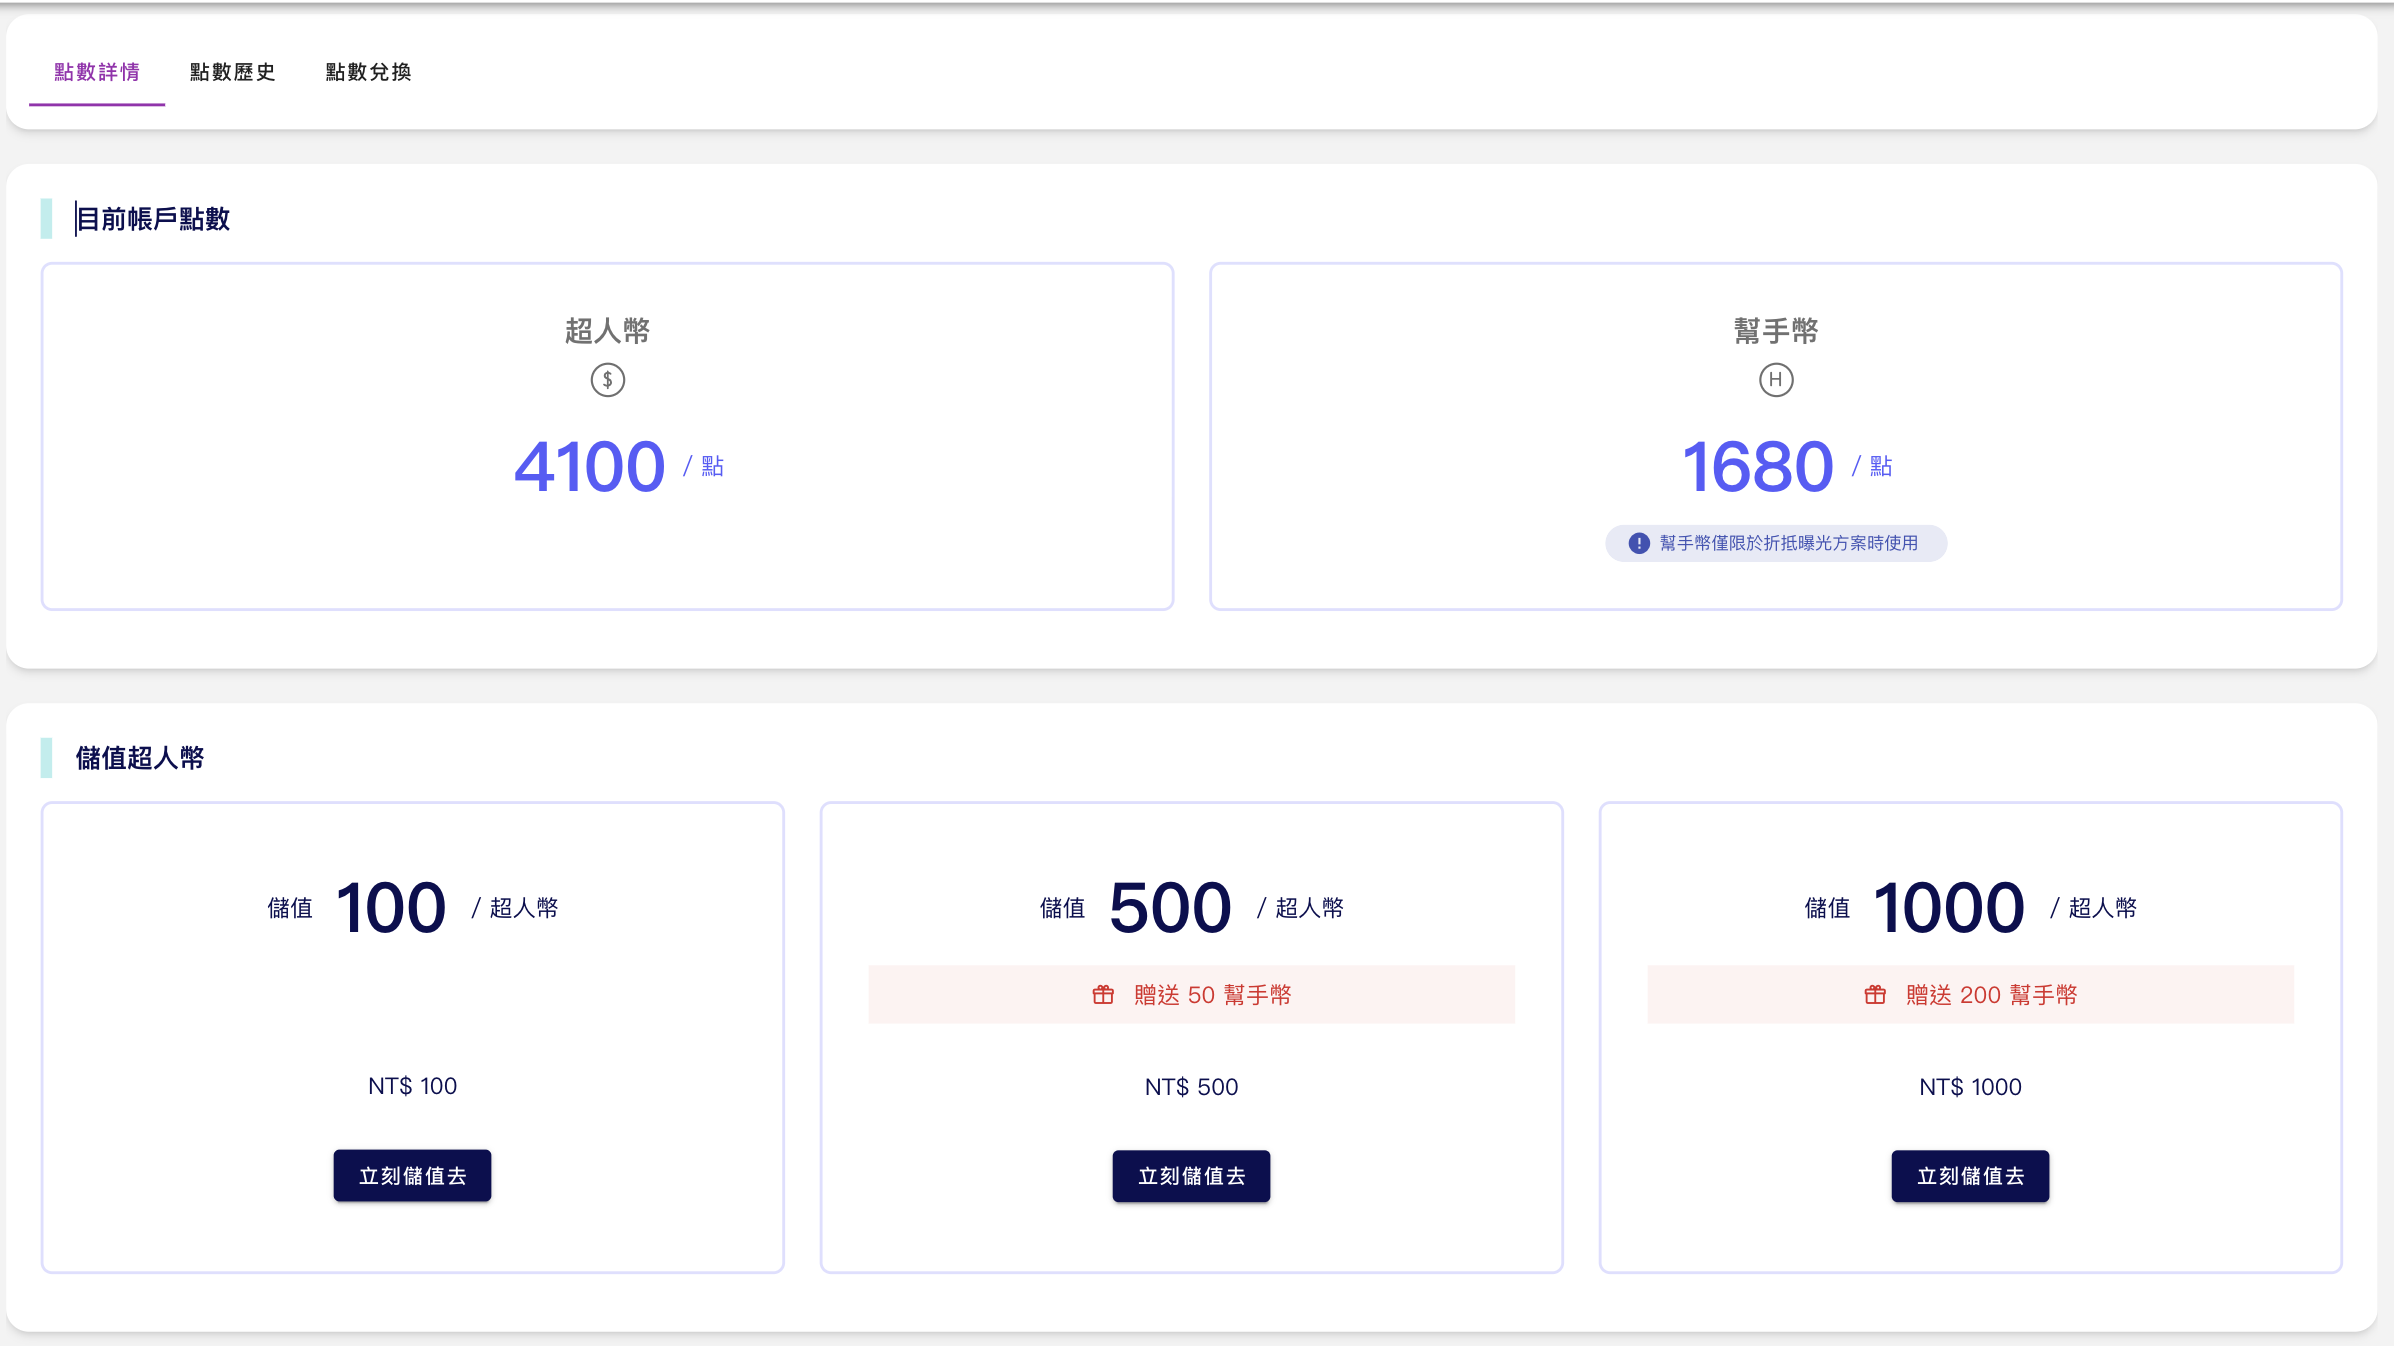The image size is (2394, 1346).
Task: Click the 目前帳戶點數 section heading
Action: point(153,219)
